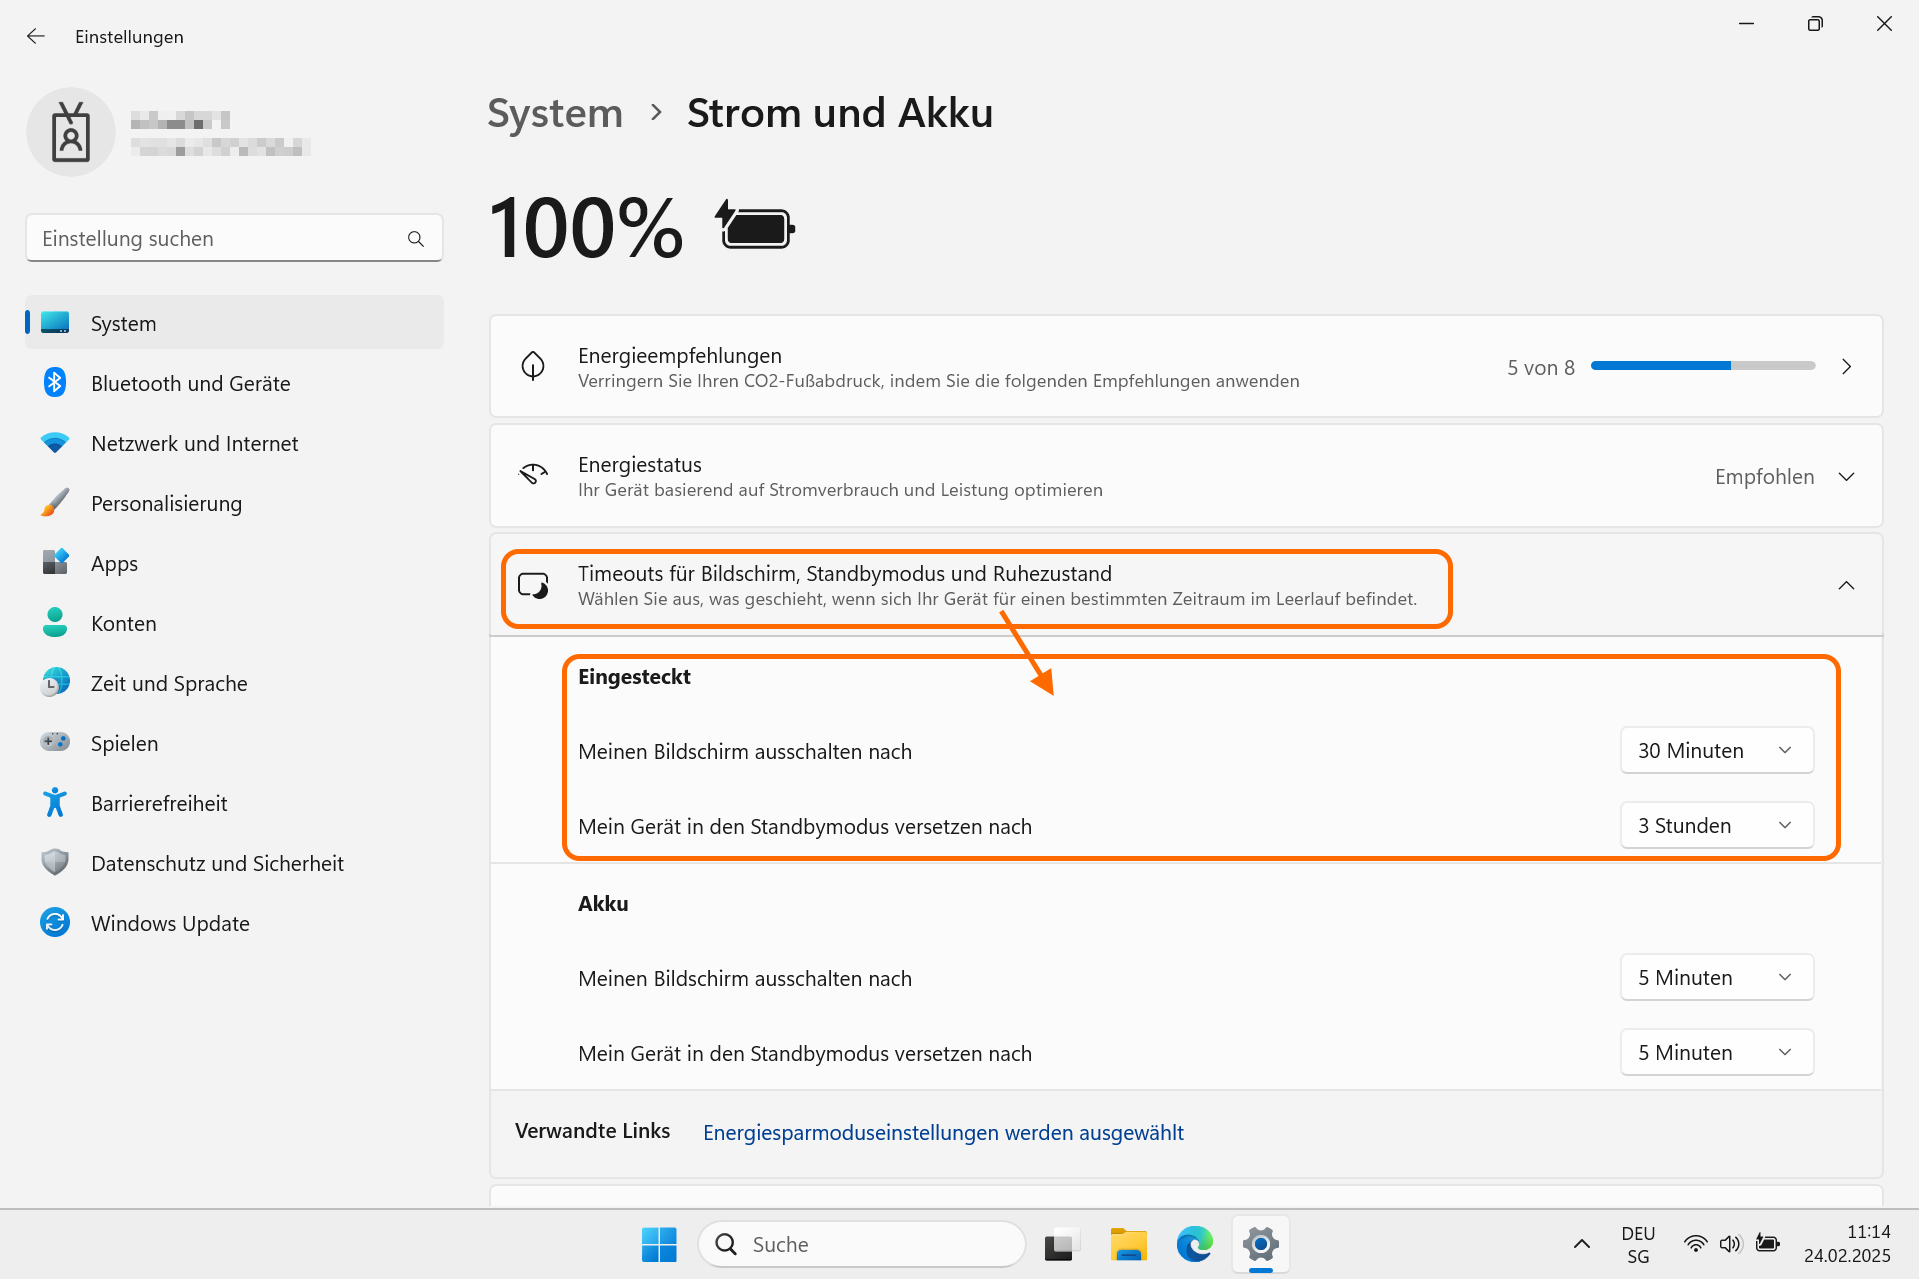Image resolution: width=1919 pixels, height=1279 pixels.
Task: Open File Explorer from the taskbar
Action: 1128,1244
